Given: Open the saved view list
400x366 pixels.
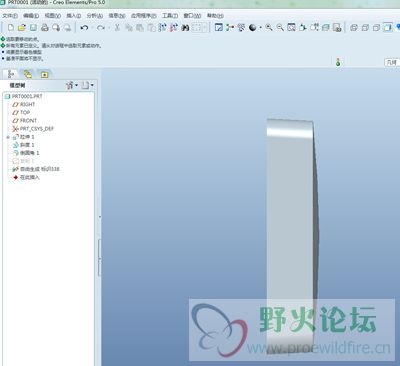Looking at the screenshot, I should click(x=314, y=28).
